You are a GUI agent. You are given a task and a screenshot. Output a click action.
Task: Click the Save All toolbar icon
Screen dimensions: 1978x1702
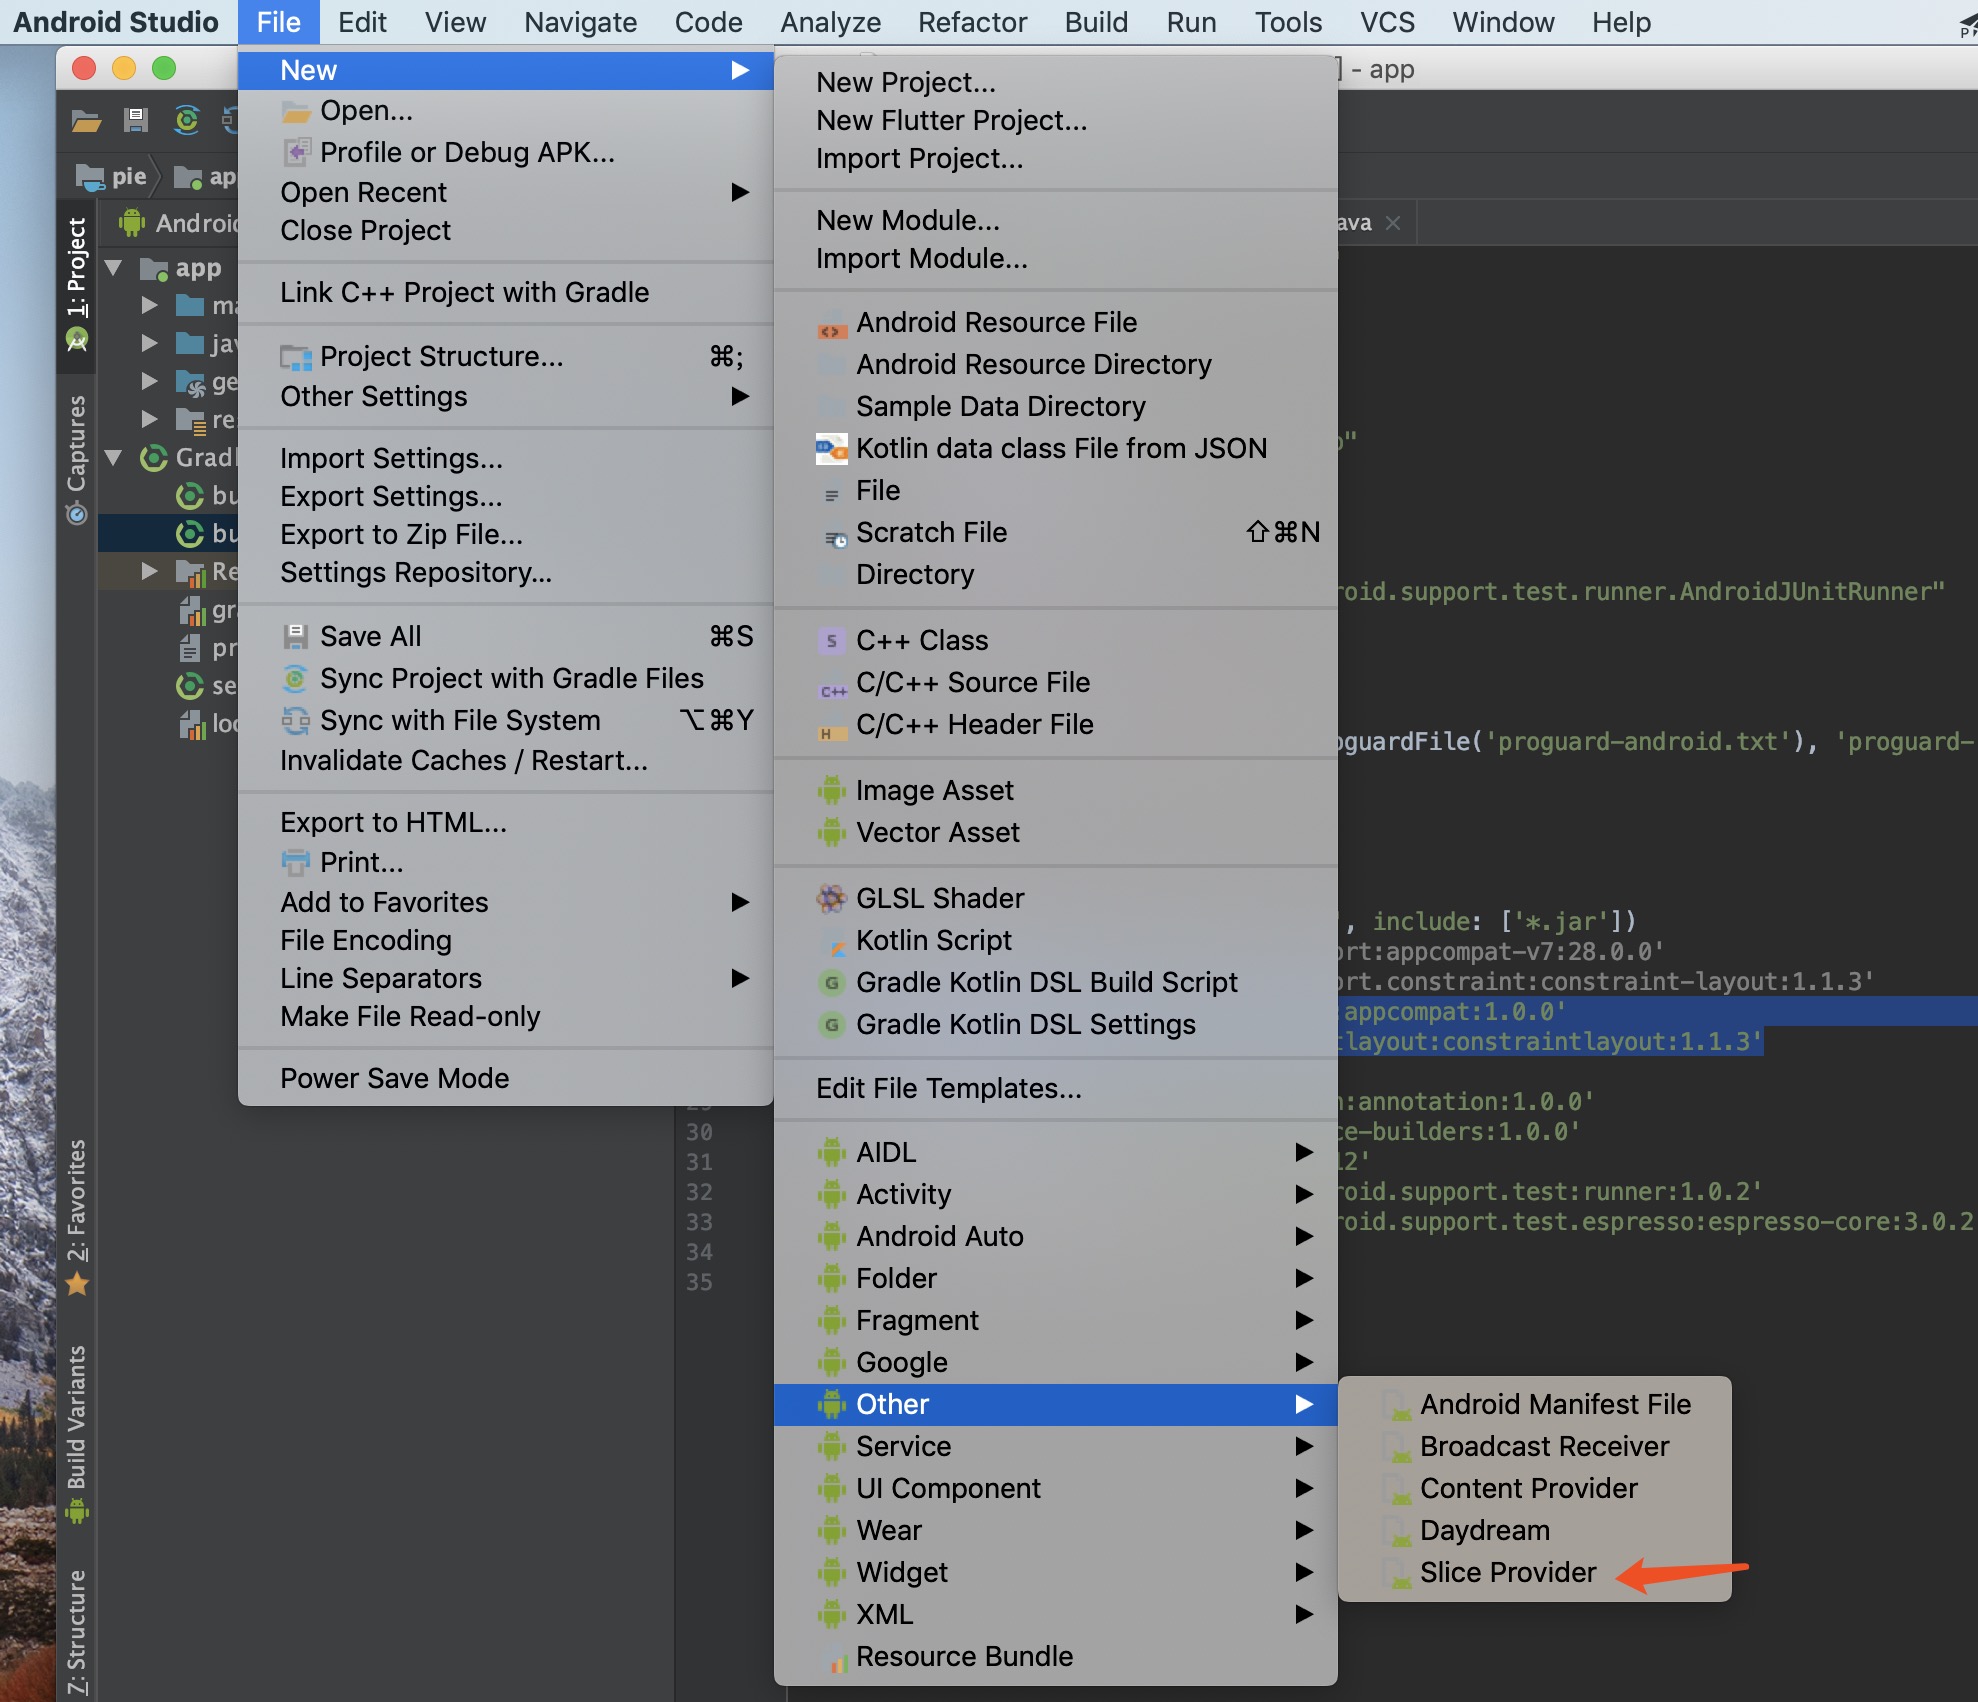click(135, 121)
